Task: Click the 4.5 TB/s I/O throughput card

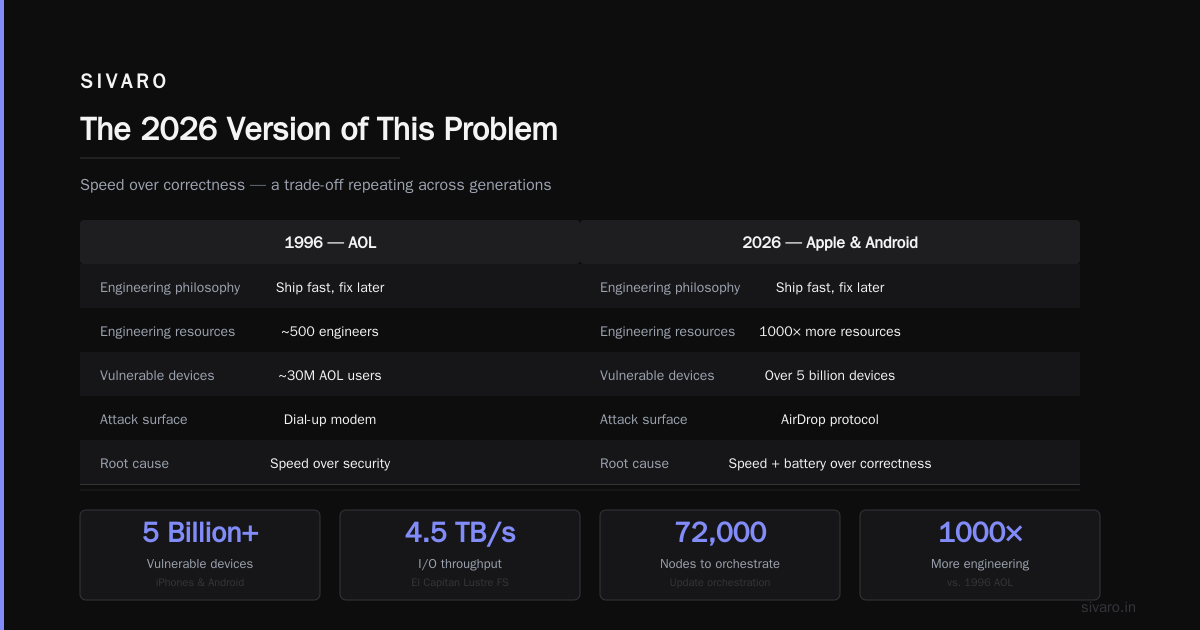Action: [460, 555]
